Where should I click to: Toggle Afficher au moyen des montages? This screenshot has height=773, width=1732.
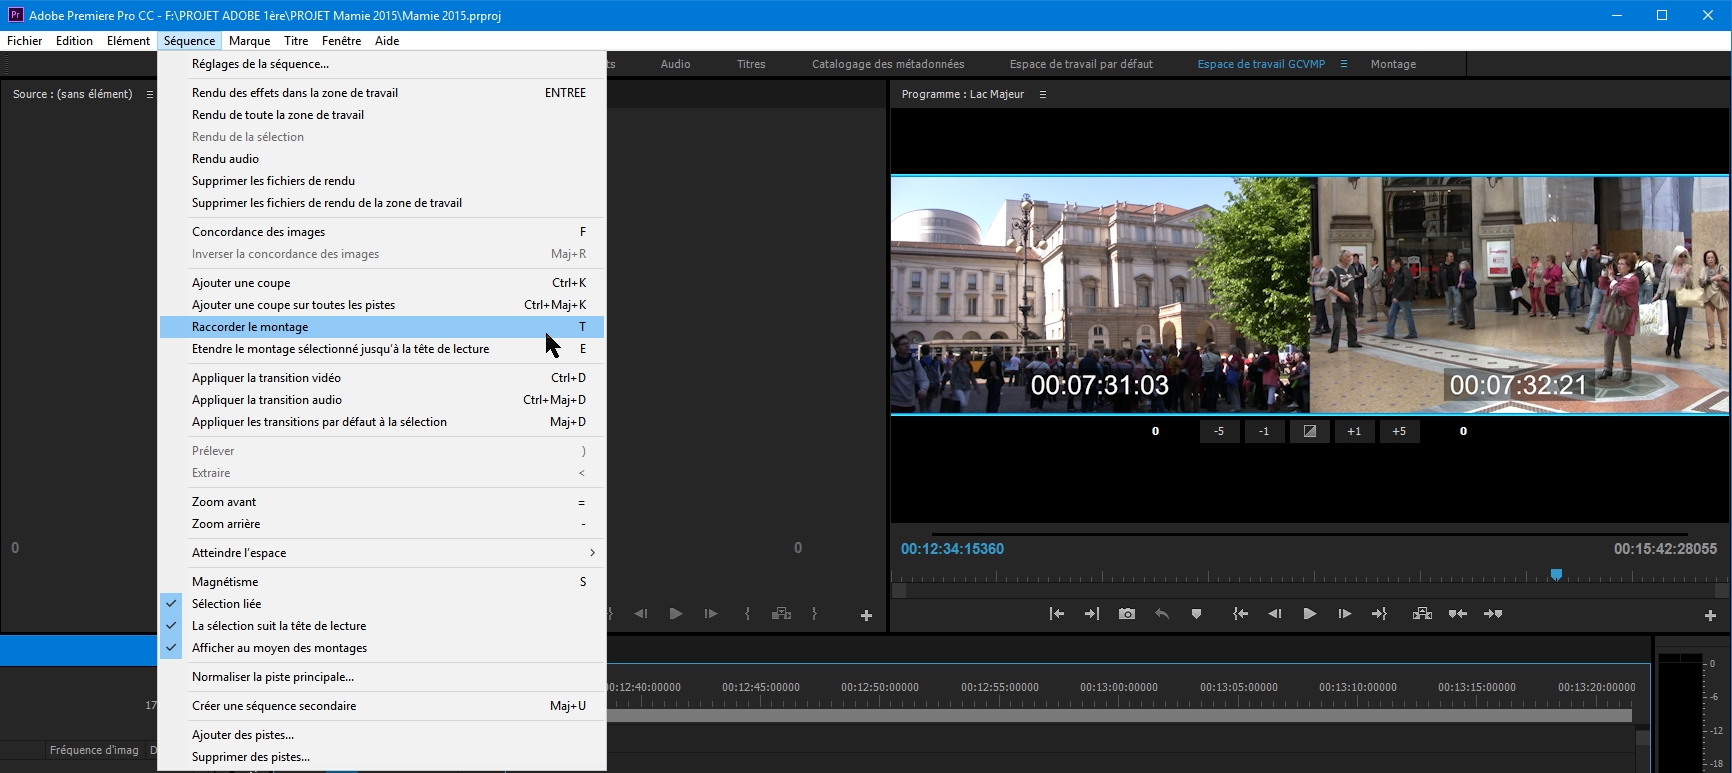[x=279, y=648]
